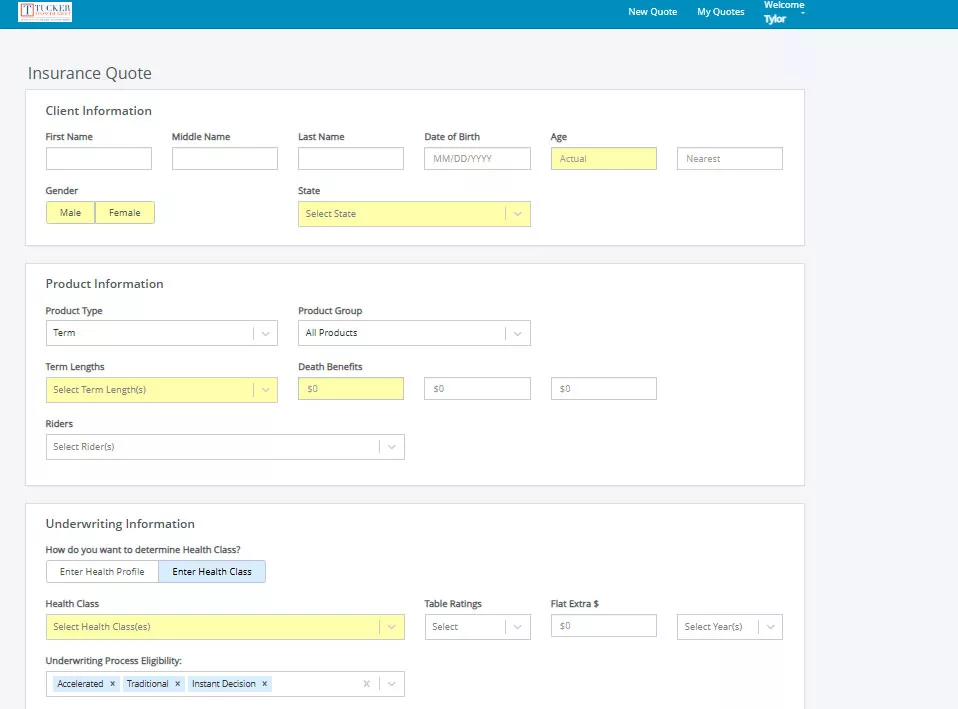Go to New Quote in navigation

click(x=652, y=12)
